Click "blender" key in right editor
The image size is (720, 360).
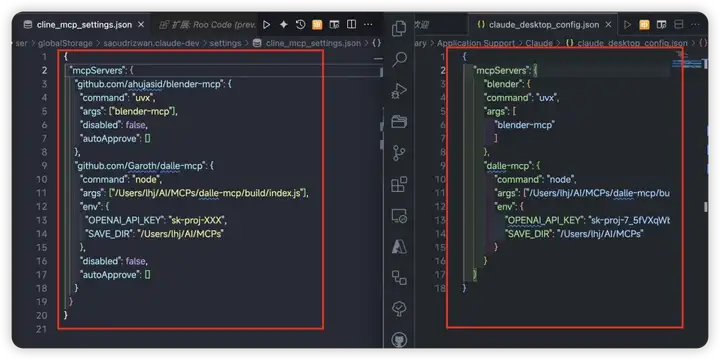[504, 84]
